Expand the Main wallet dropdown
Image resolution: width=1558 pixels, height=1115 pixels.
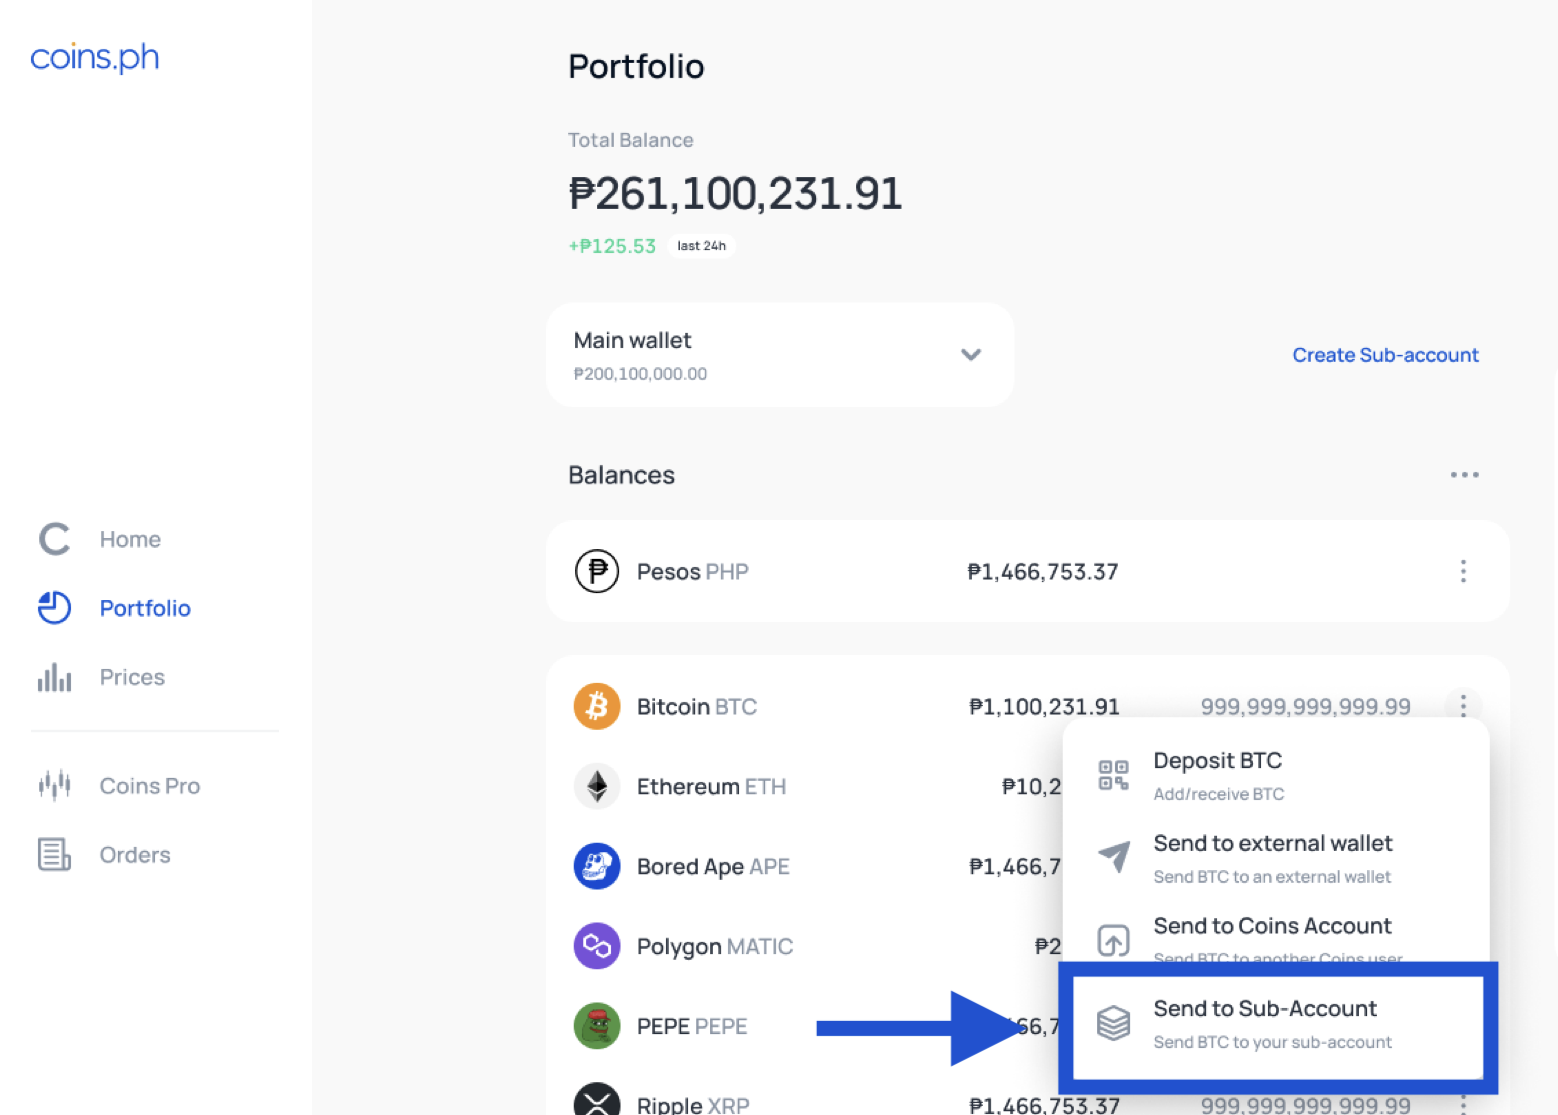780,355
